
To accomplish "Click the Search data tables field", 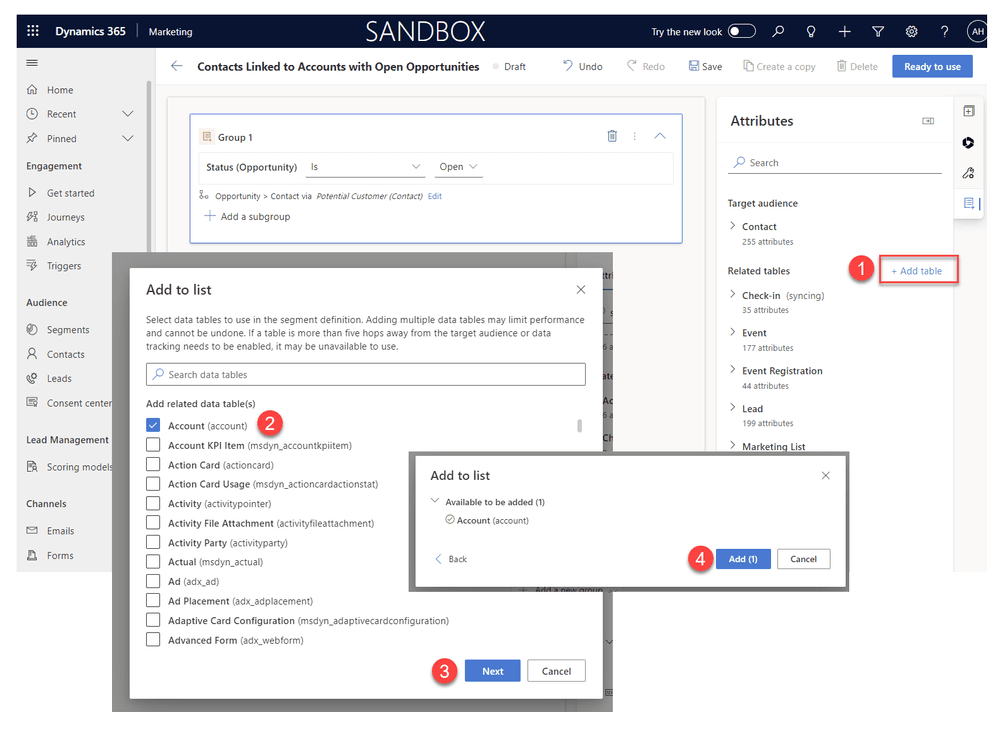I will click(365, 374).
